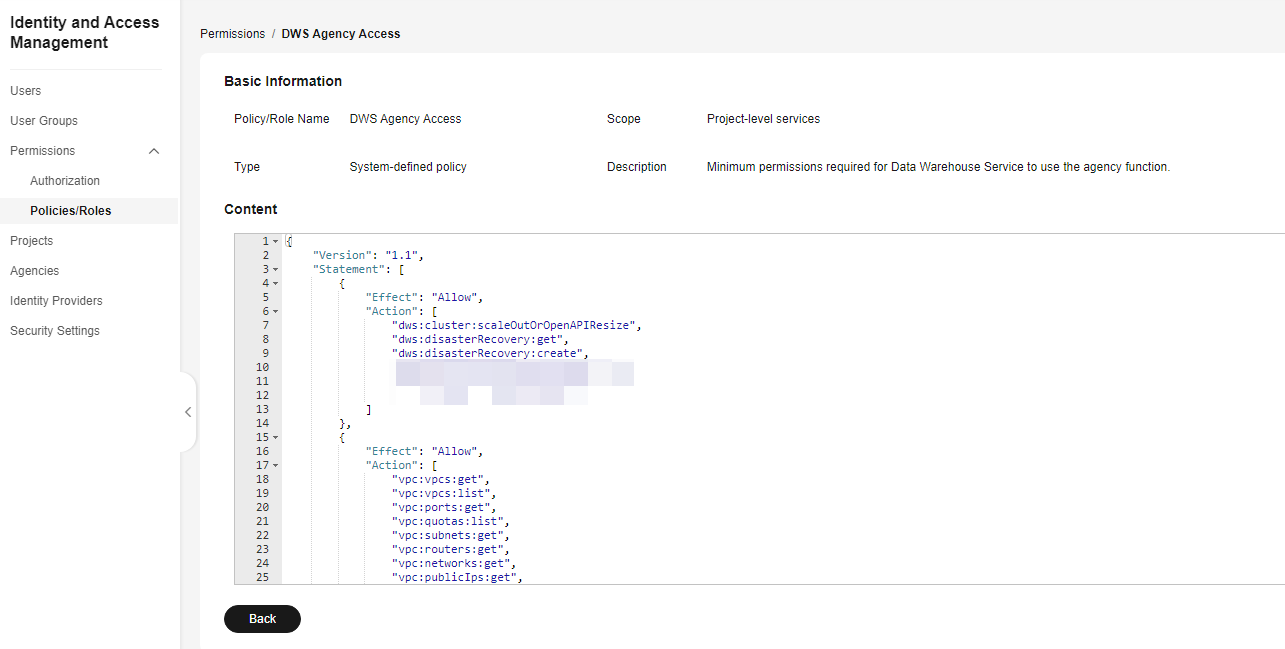
Task: Collapse the sidebar with the arrow handle
Action: 188,412
